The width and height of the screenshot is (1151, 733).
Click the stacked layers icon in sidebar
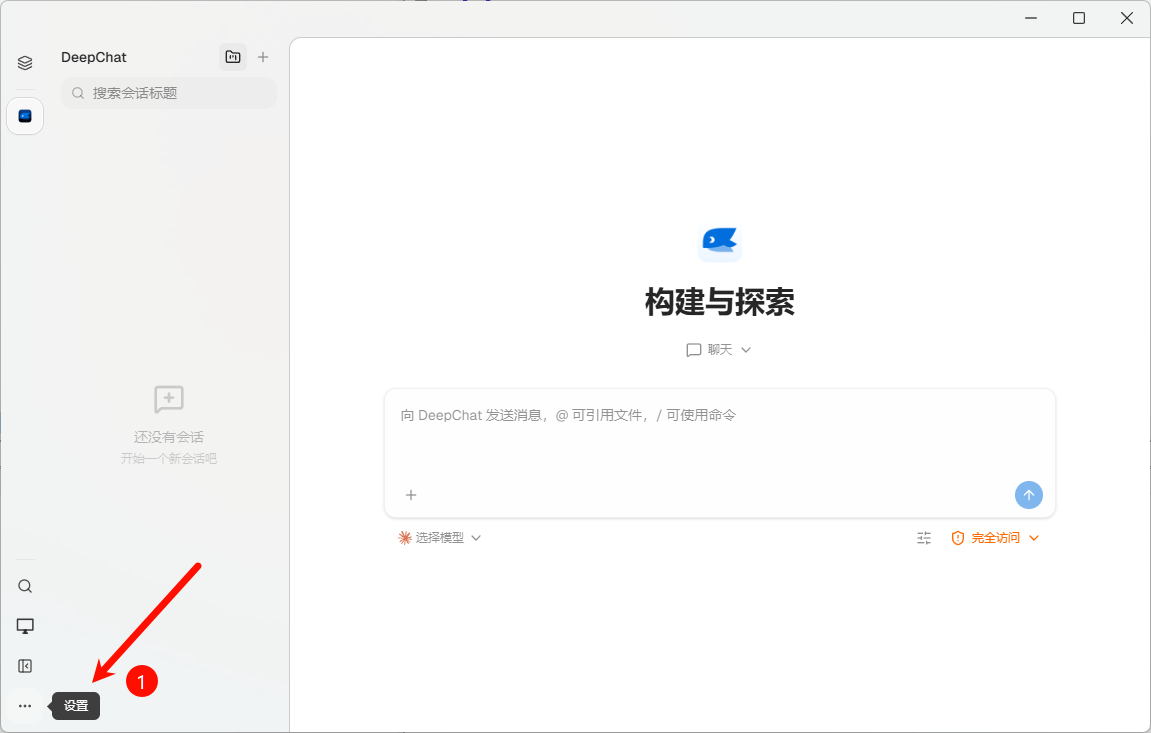25,63
